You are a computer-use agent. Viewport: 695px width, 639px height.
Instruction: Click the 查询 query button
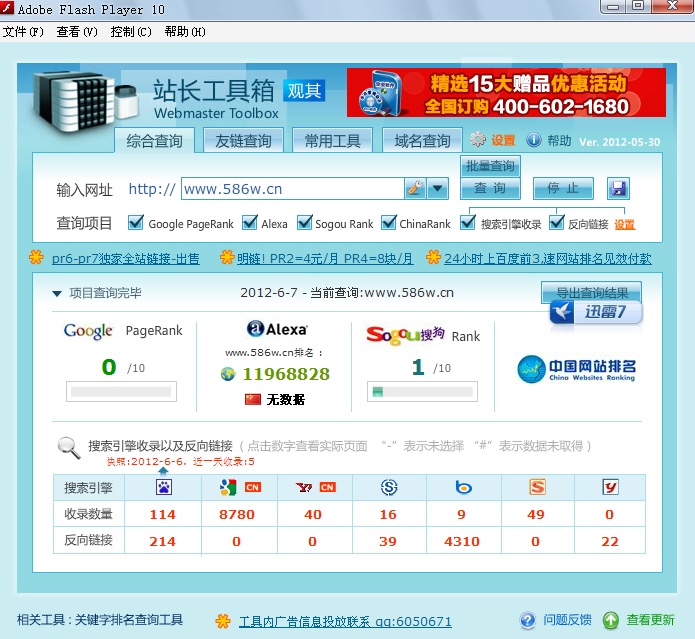[x=490, y=188]
